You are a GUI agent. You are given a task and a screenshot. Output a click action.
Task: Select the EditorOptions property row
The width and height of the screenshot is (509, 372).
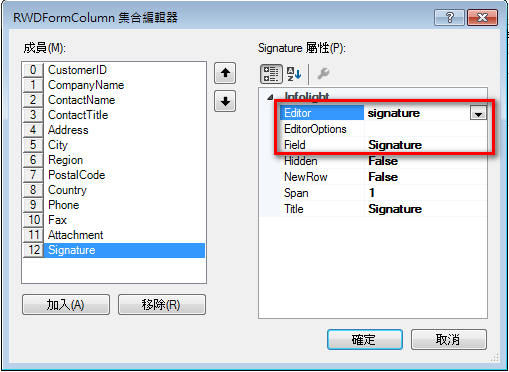383,129
